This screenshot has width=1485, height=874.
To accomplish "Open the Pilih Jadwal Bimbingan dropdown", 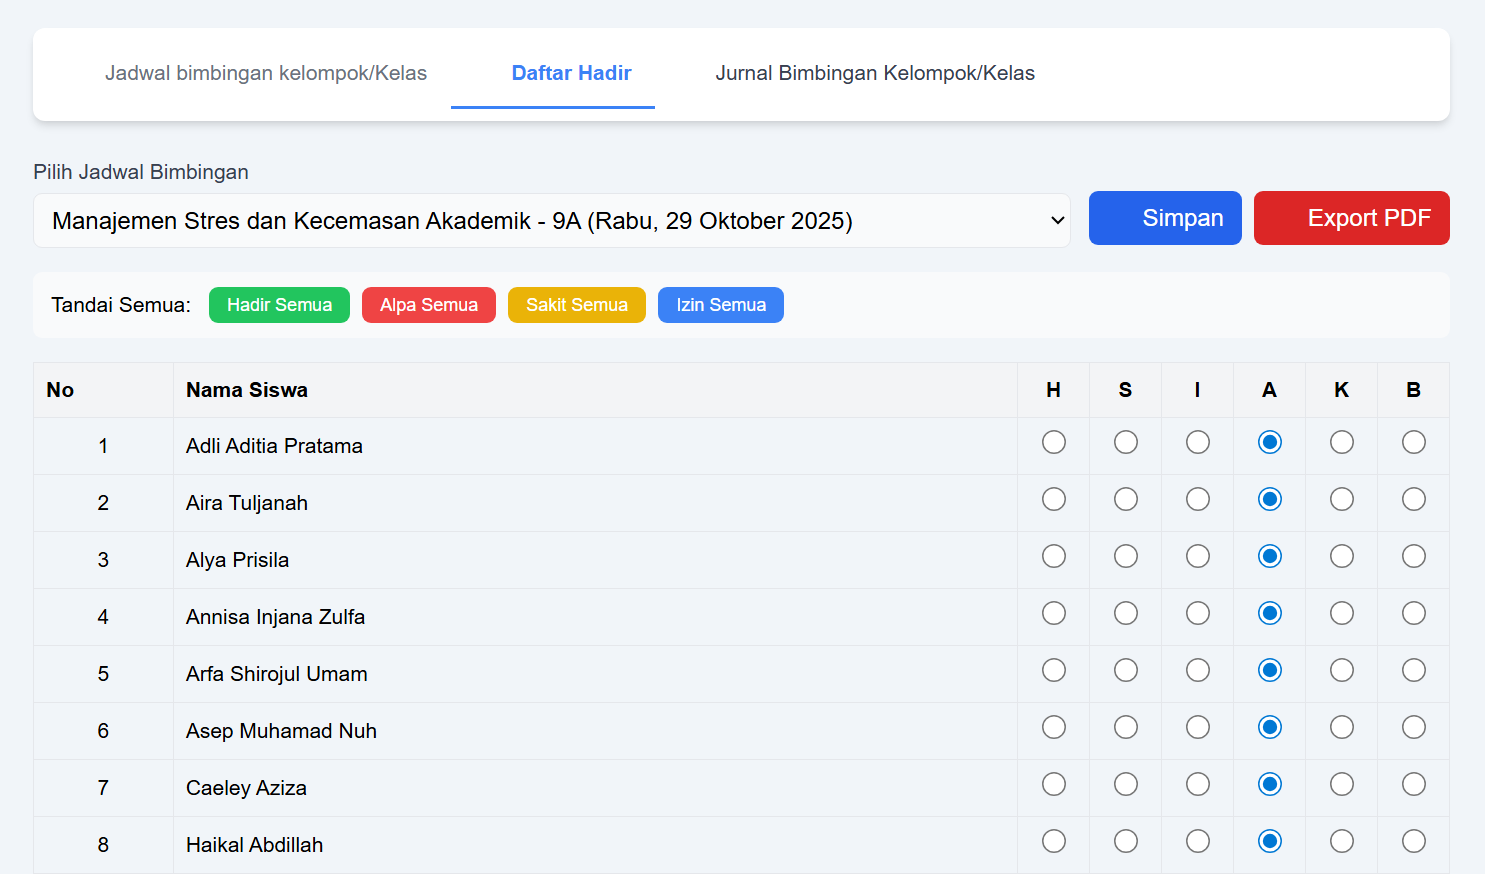I will [x=552, y=218].
